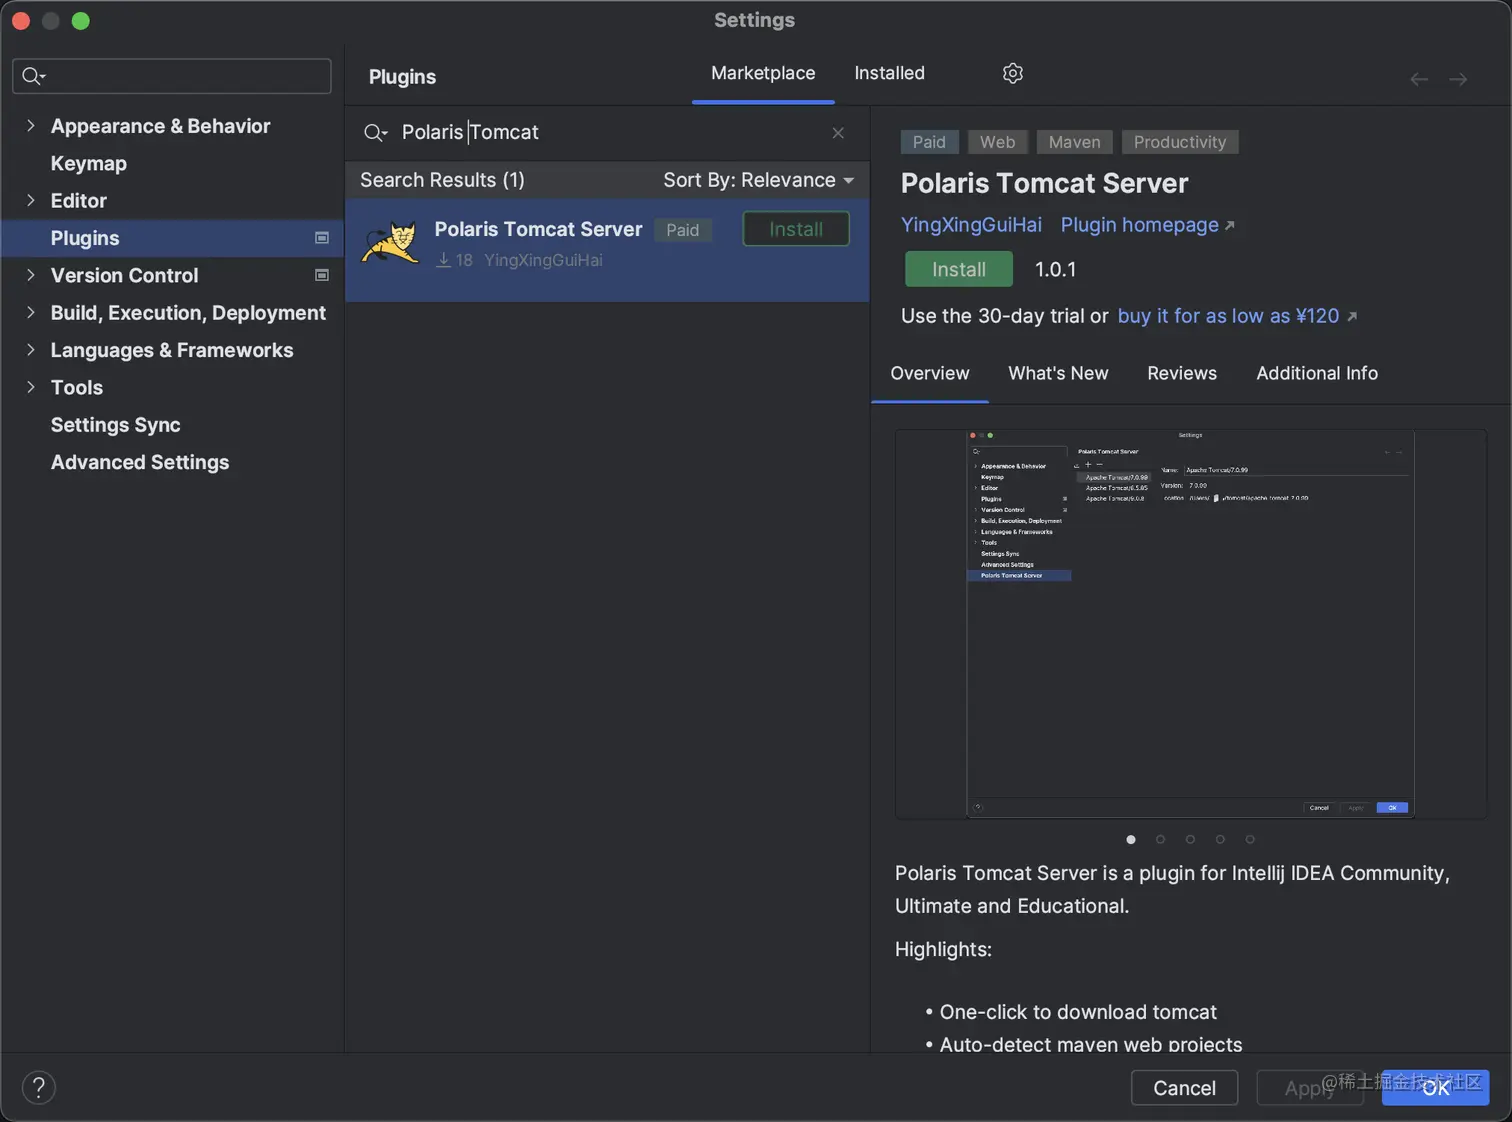The width and height of the screenshot is (1512, 1122).
Task: Select the third screenshot carousel dot
Action: point(1190,839)
